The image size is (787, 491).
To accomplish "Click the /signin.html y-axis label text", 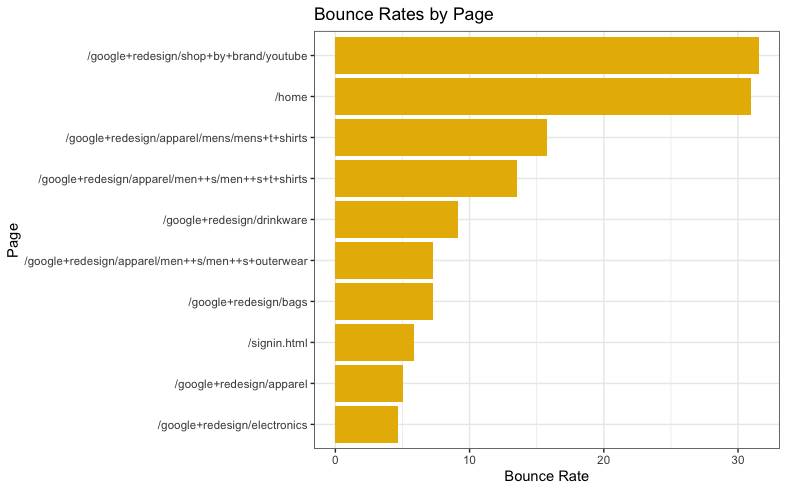I will pos(277,343).
